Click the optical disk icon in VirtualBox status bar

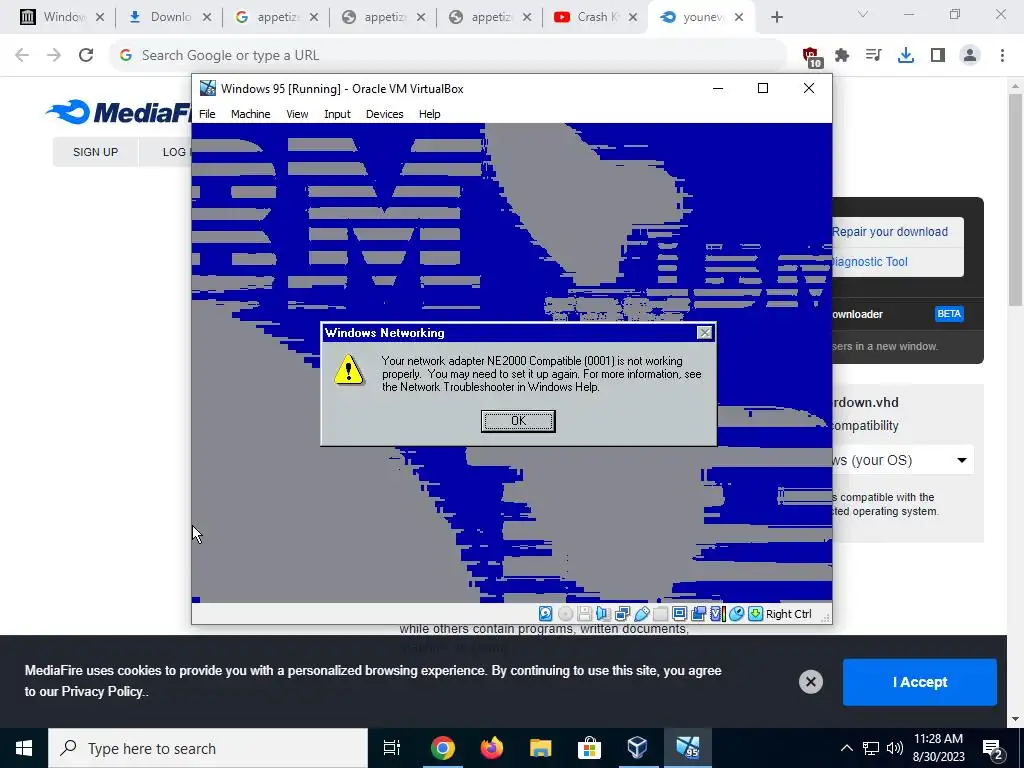tap(566, 614)
